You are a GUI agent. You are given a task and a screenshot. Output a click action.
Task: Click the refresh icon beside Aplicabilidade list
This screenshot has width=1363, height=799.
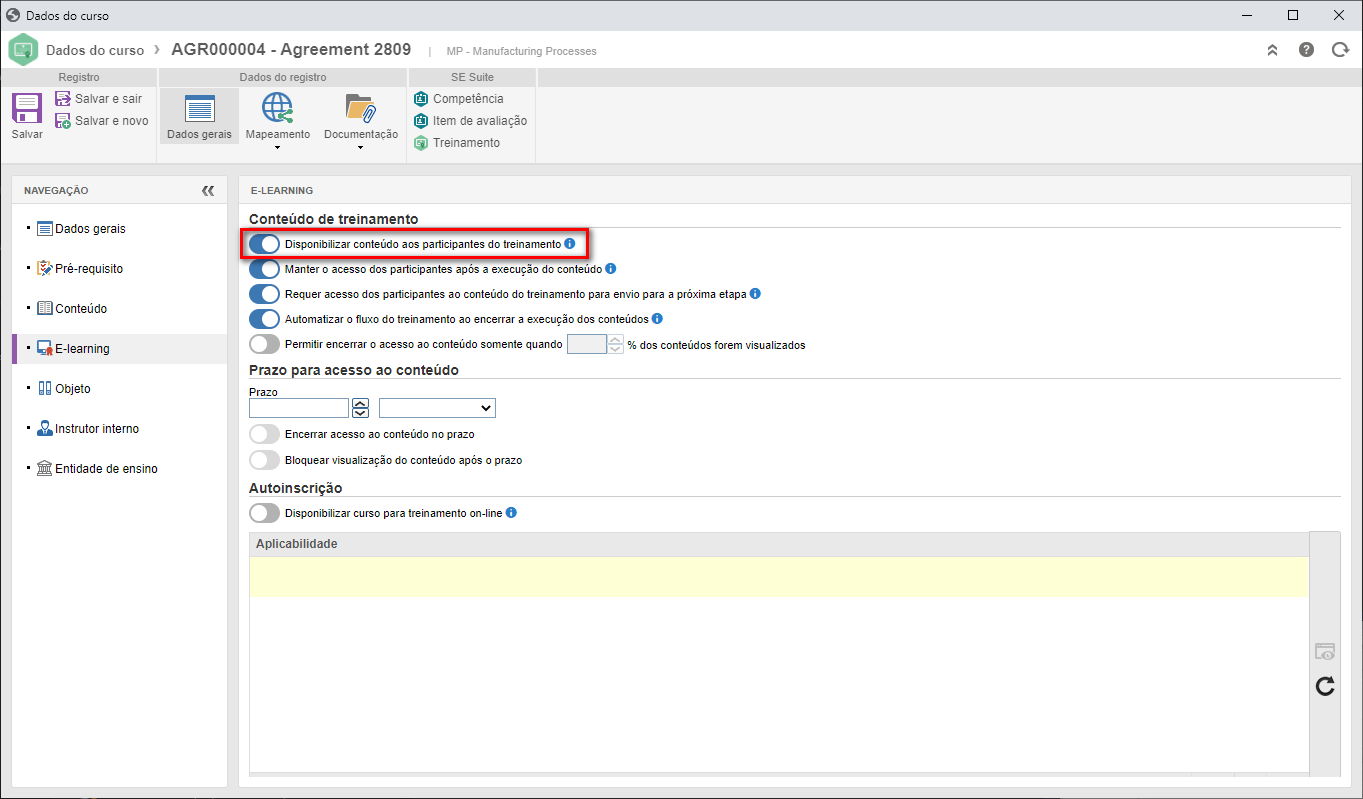click(1325, 686)
